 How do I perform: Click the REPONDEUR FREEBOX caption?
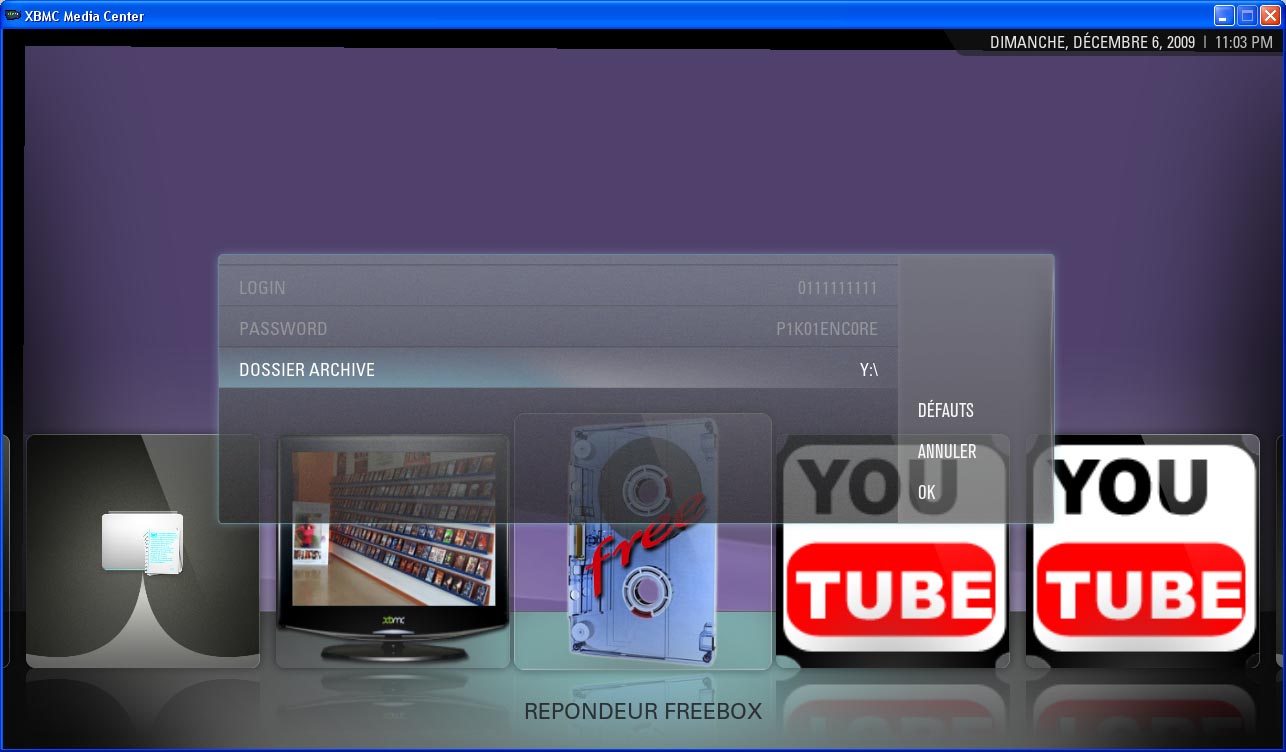[643, 712]
